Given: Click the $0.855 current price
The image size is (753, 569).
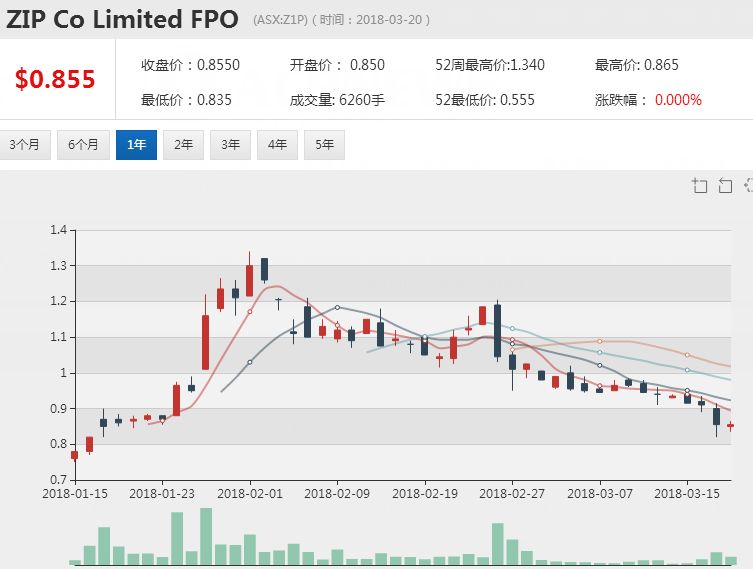Looking at the screenshot, I should coord(55,79).
